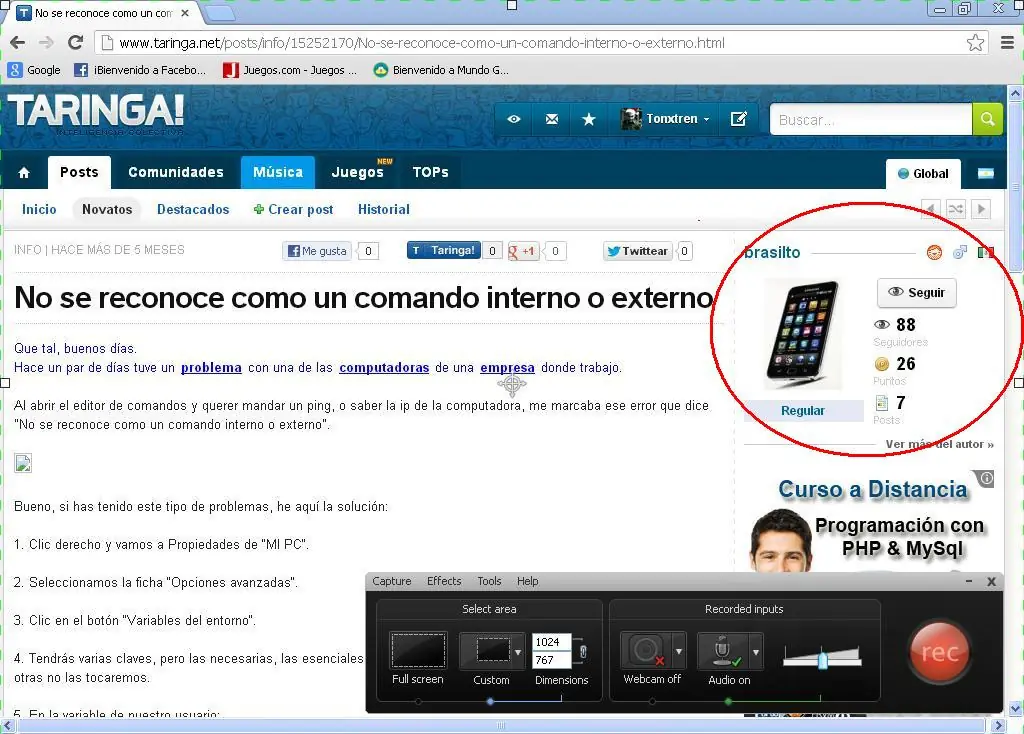Go to Taringa home icon
1024x734 pixels.
tap(24, 172)
